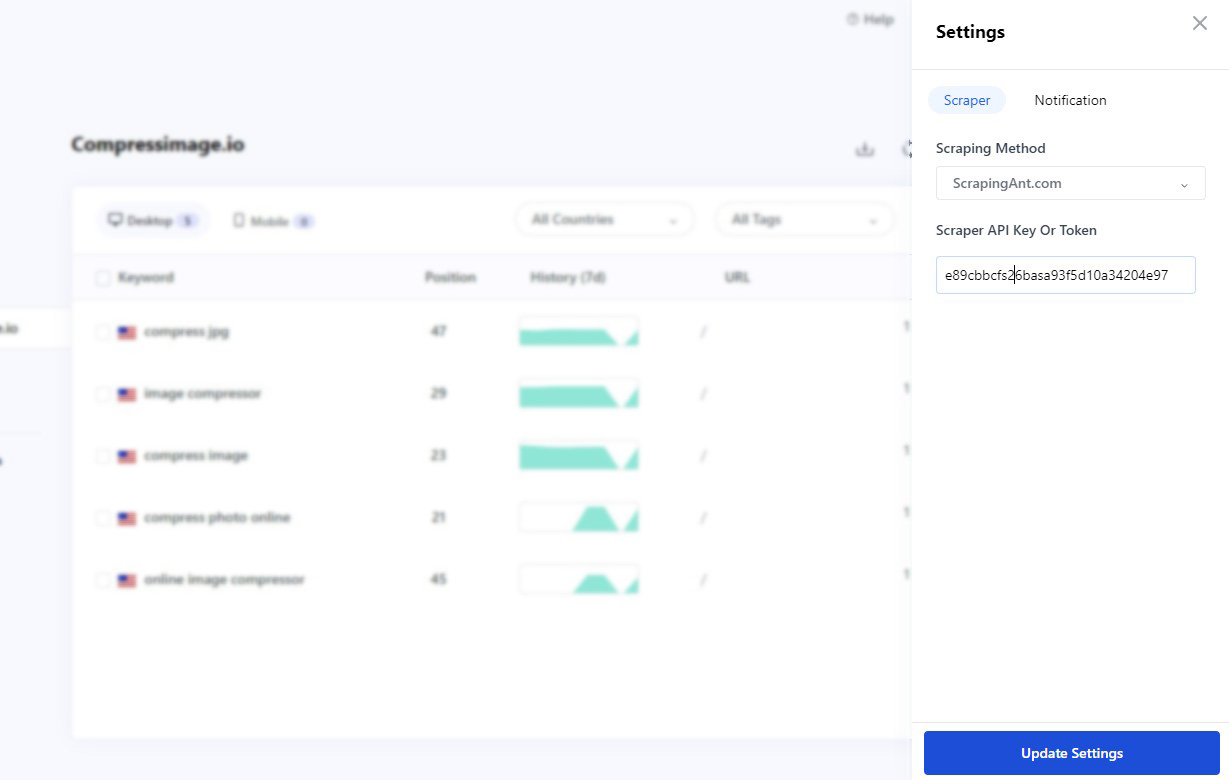This screenshot has width=1229, height=780.
Task: Open the All Tags dropdown
Action: click(x=804, y=219)
